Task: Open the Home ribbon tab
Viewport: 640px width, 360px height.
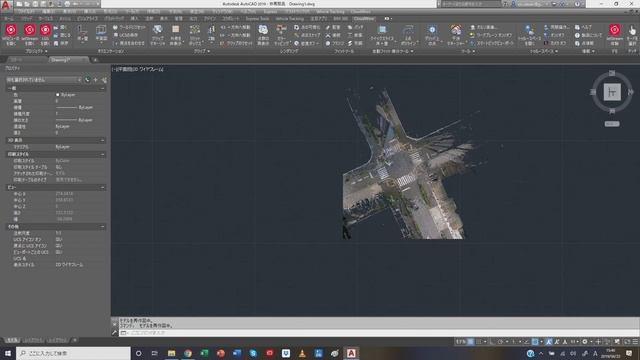Action: pos(9,19)
